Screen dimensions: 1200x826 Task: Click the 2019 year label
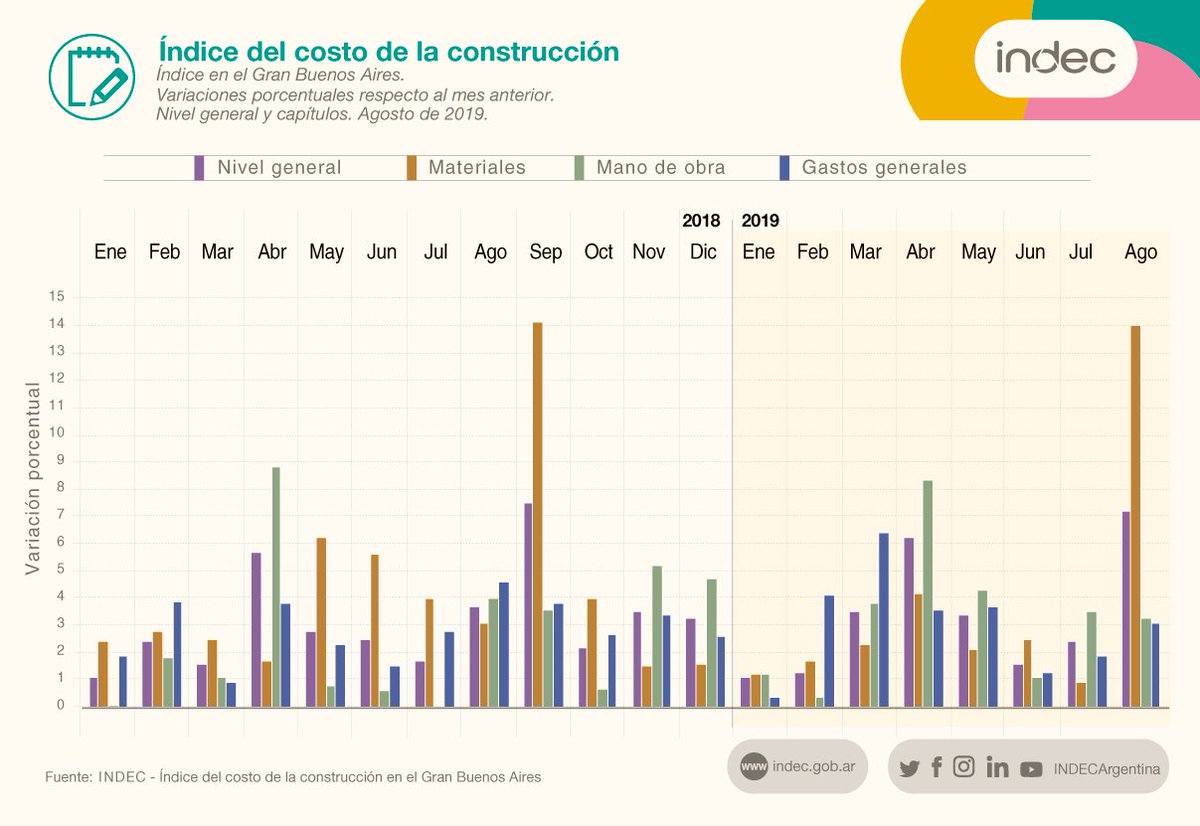(760, 221)
